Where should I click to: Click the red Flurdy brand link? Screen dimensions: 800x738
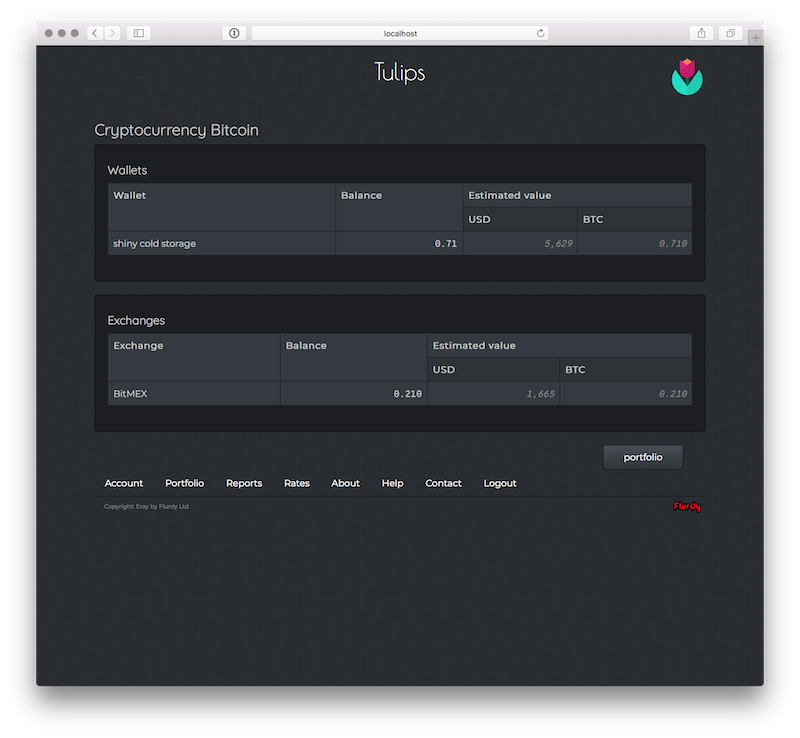click(687, 506)
